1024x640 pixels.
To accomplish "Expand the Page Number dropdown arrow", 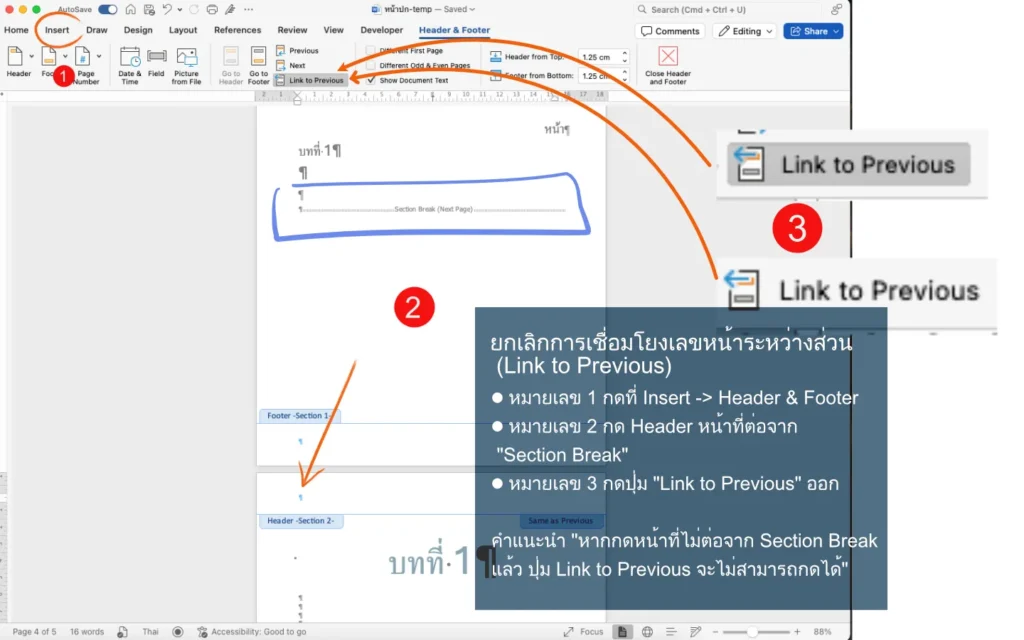I will pyautogui.click(x=99, y=57).
